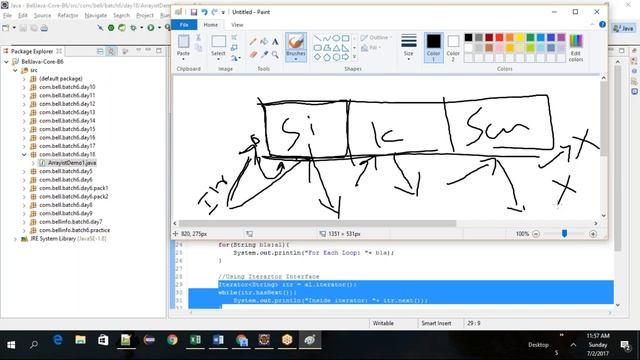The height and width of the screenshot is (360, 640).
Task: Open the Eclipse Source menu
Action: coord(42,16)
